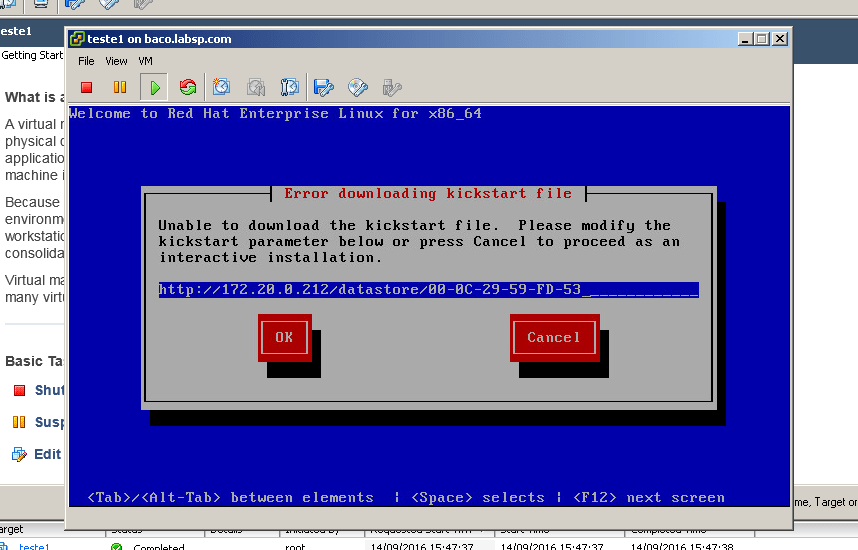Click the kickstart URL input field
The width and height of the screenshot is (858, 550).
pos(428,290)
